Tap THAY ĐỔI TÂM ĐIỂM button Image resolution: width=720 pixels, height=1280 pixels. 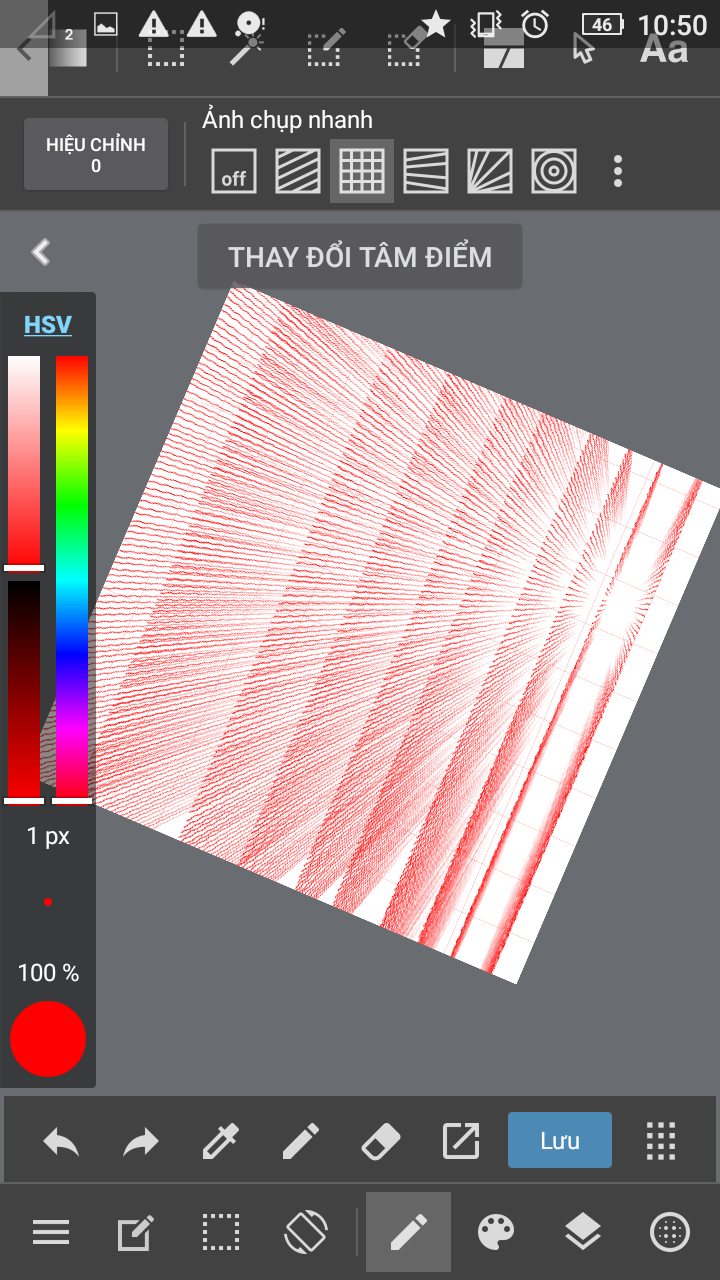[x=360, y=257]
